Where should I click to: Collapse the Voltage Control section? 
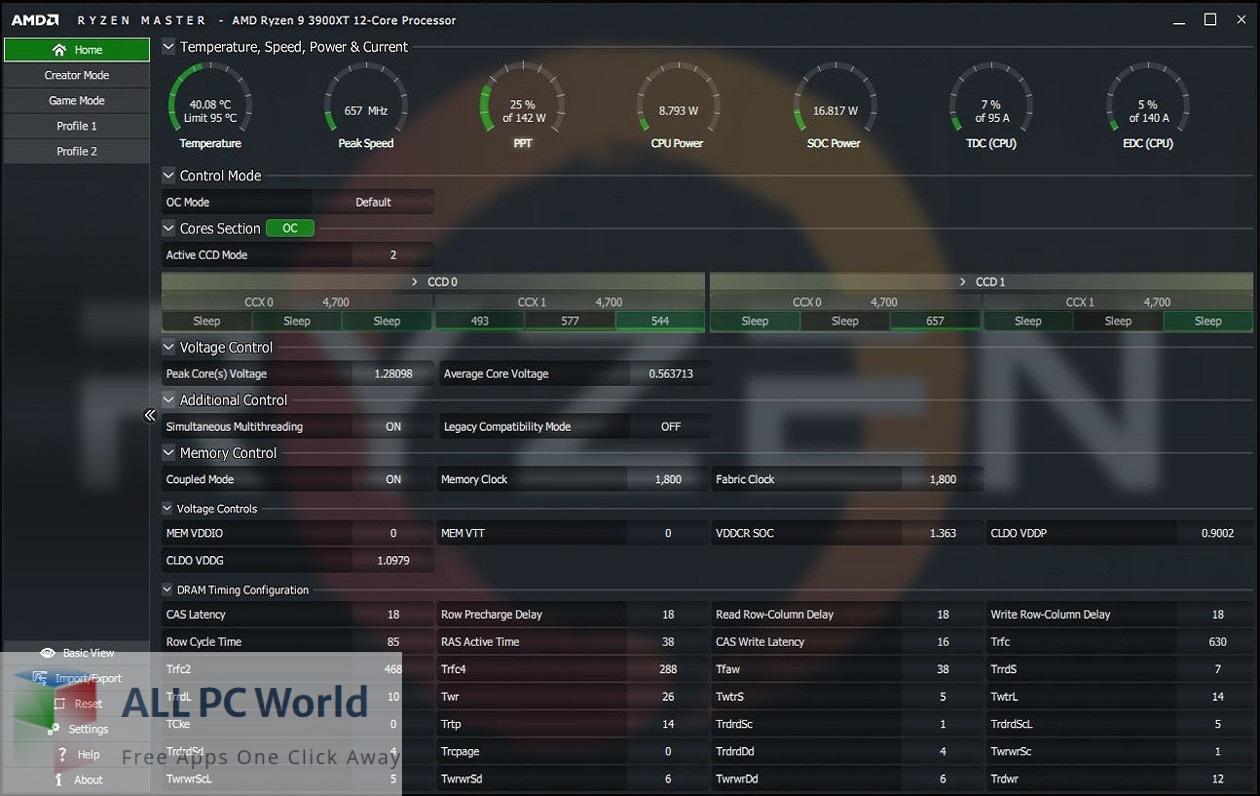(x=168, y=347)
